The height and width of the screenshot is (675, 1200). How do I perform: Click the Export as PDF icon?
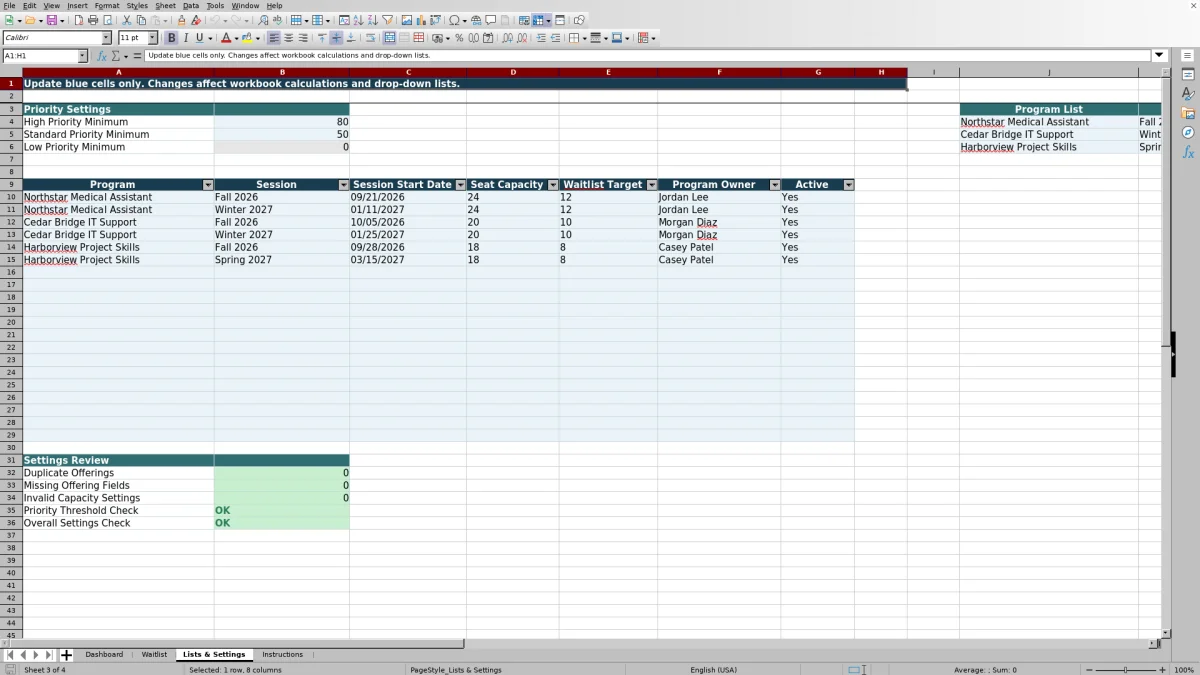click(x=79, y=20)
